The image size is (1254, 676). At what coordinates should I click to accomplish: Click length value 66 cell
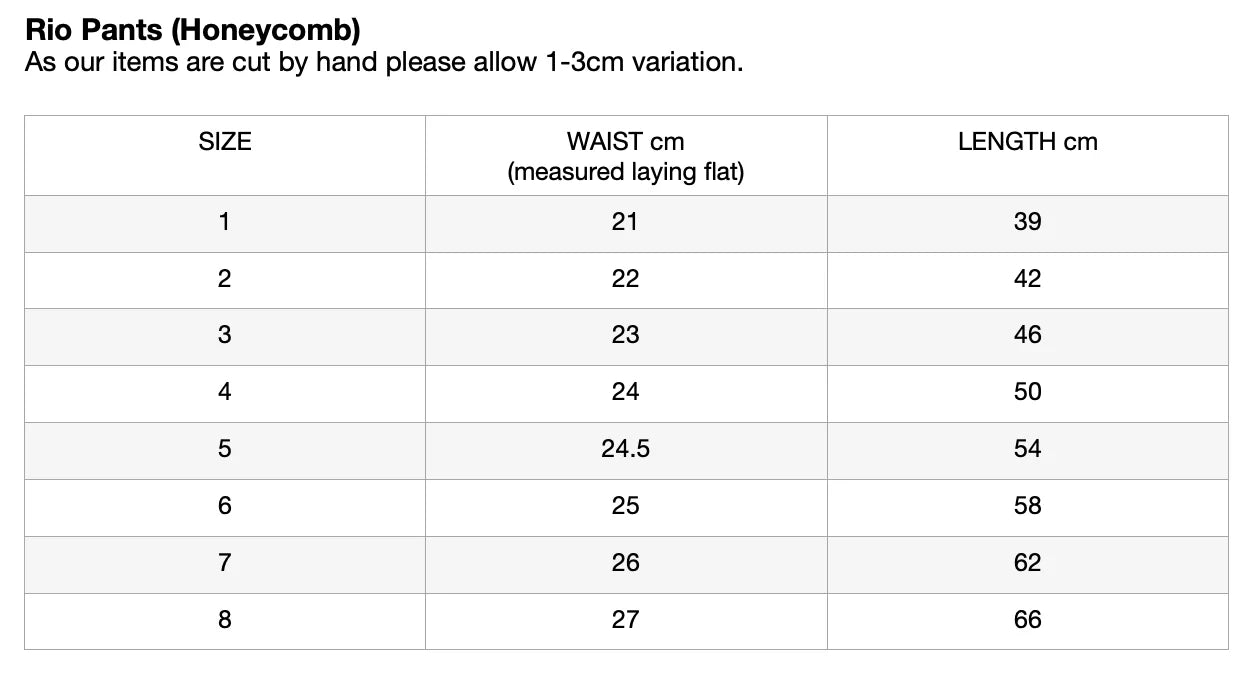coord(1027,620)
